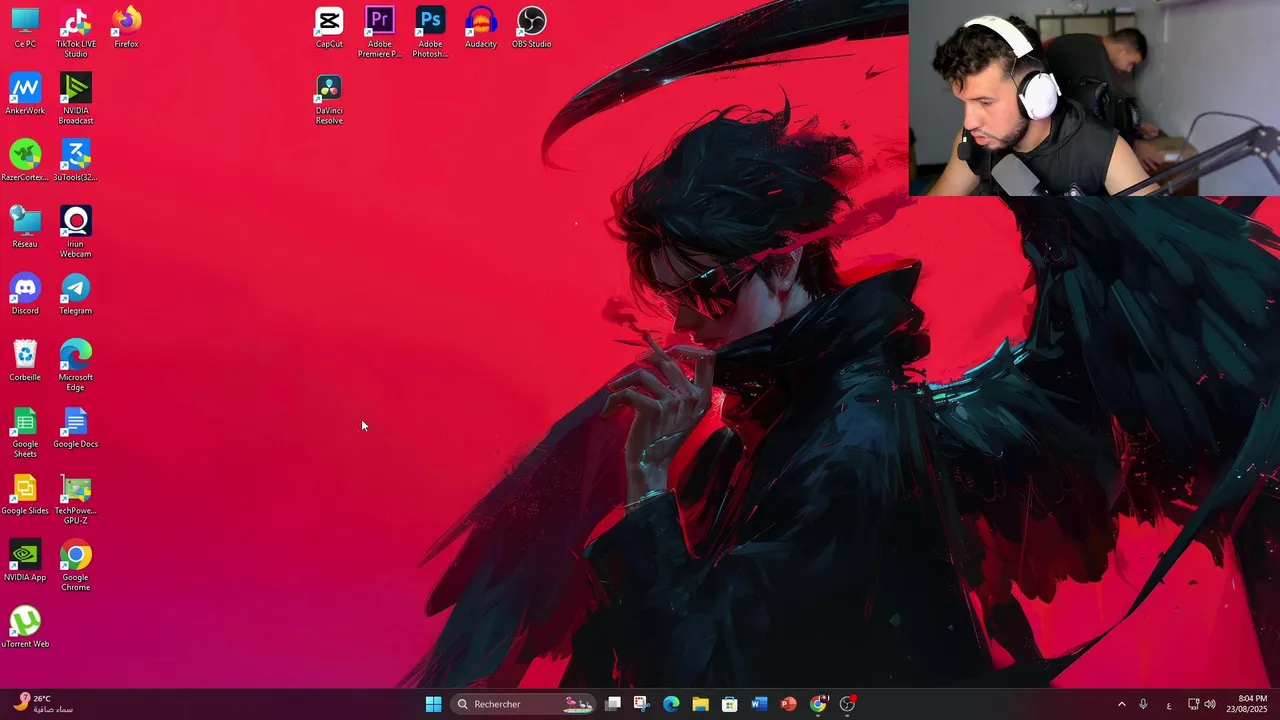This screenshot has width=1280, height=720.
Task: Switch to Chrome in the taskbar
Action: tap(818, 704)
